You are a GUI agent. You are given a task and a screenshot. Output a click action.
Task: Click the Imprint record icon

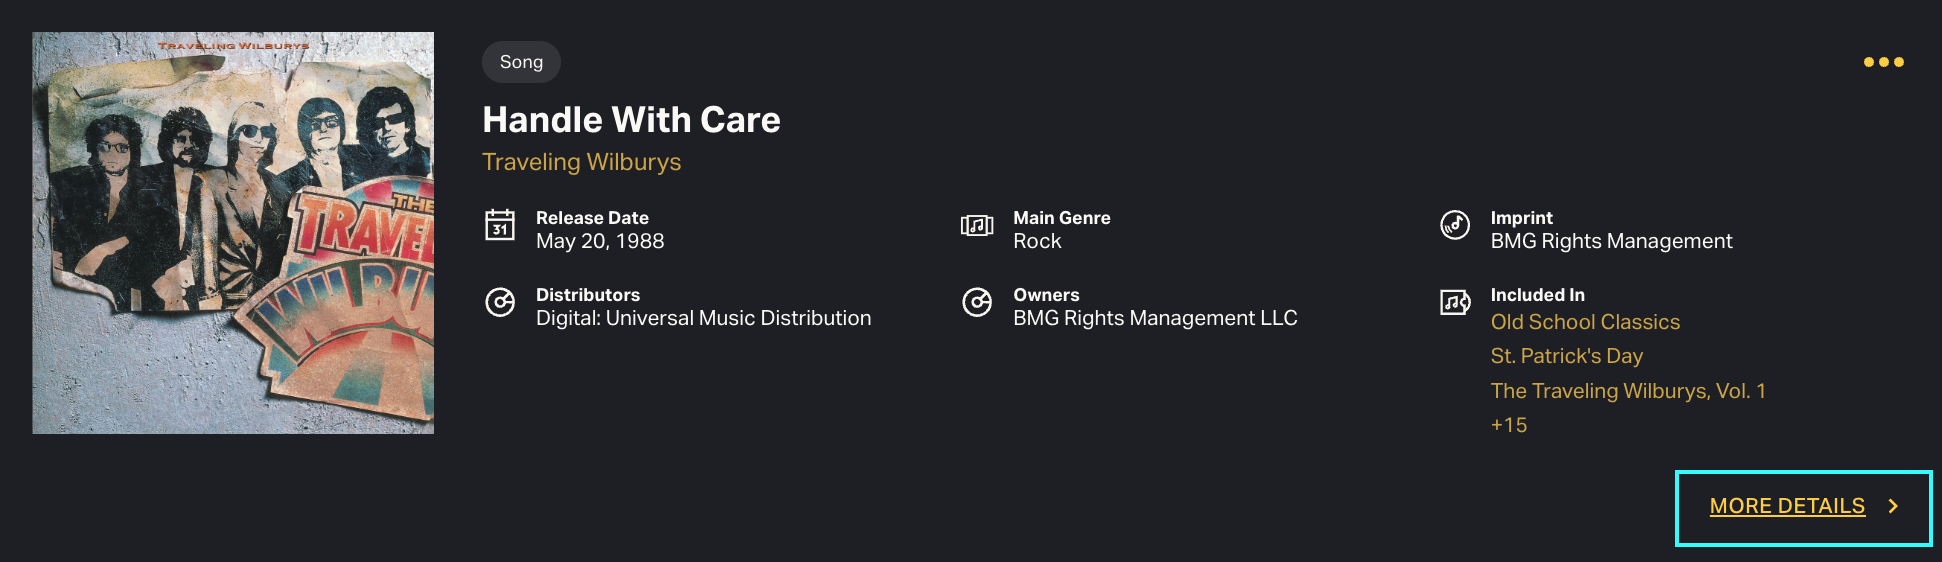tap(1454, 225)
